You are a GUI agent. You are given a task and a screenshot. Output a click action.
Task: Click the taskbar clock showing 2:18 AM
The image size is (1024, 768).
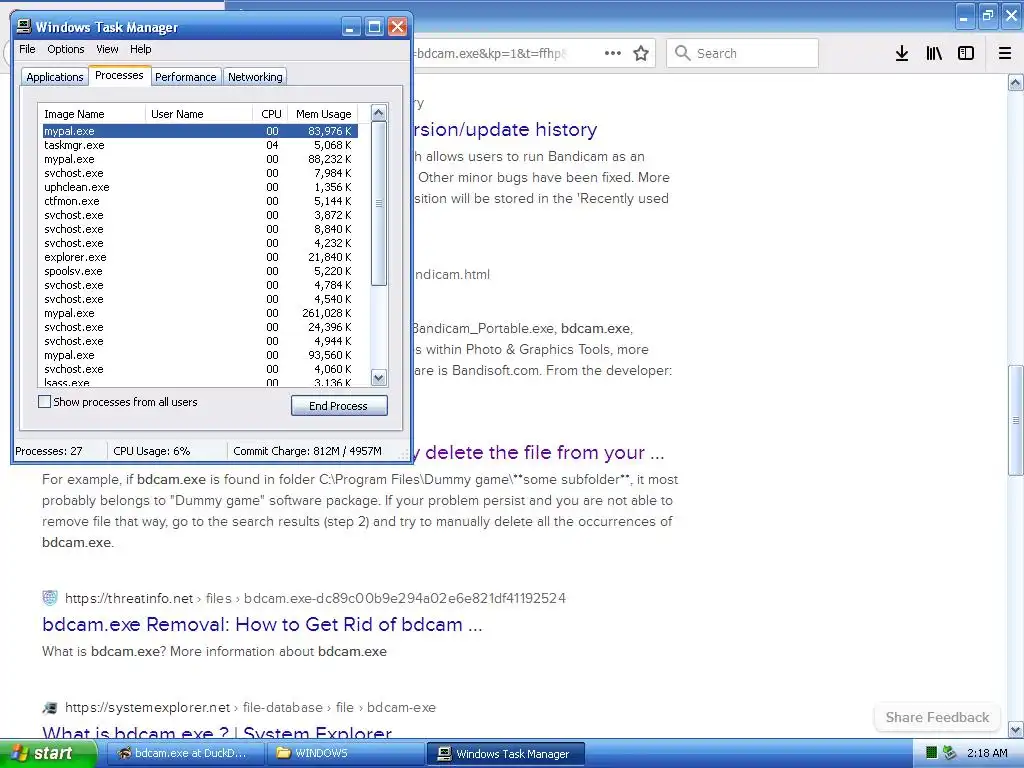[x=987, y=753]
